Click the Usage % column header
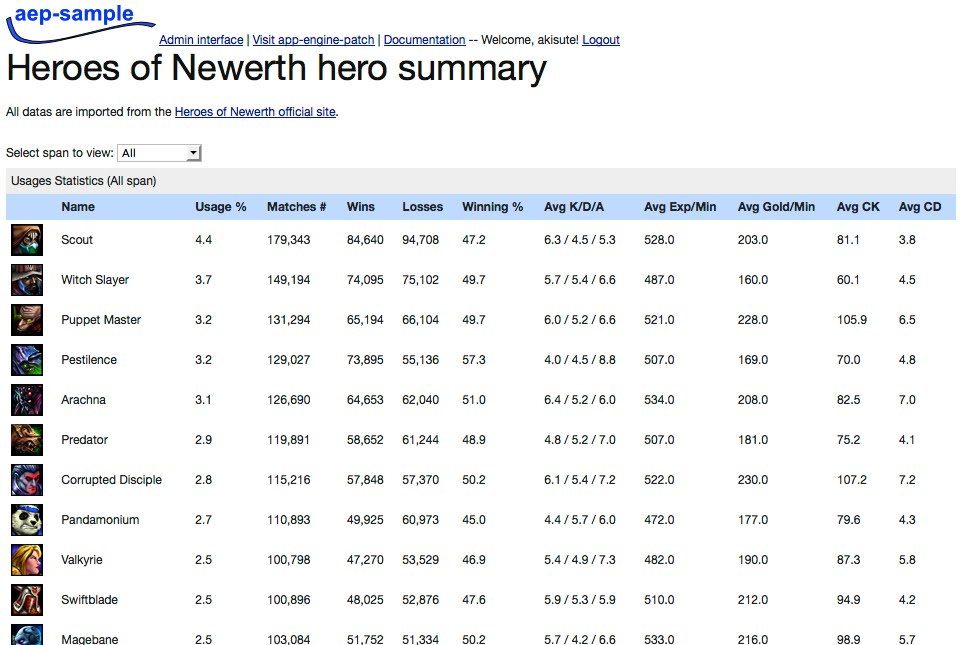Viewport: 964px width, 645px height. pos(221,207)
